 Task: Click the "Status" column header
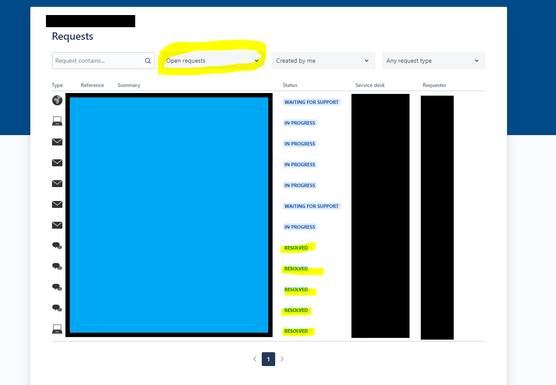coord(290,85)
